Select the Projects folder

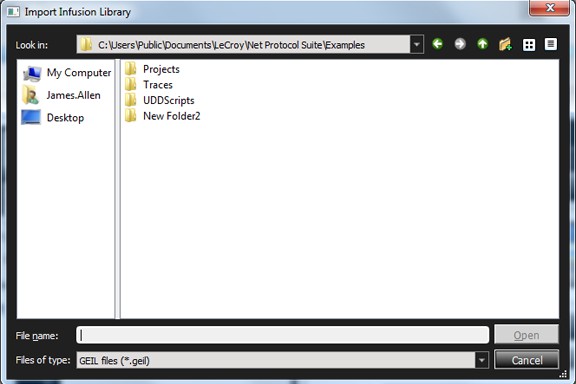(152, 69)
